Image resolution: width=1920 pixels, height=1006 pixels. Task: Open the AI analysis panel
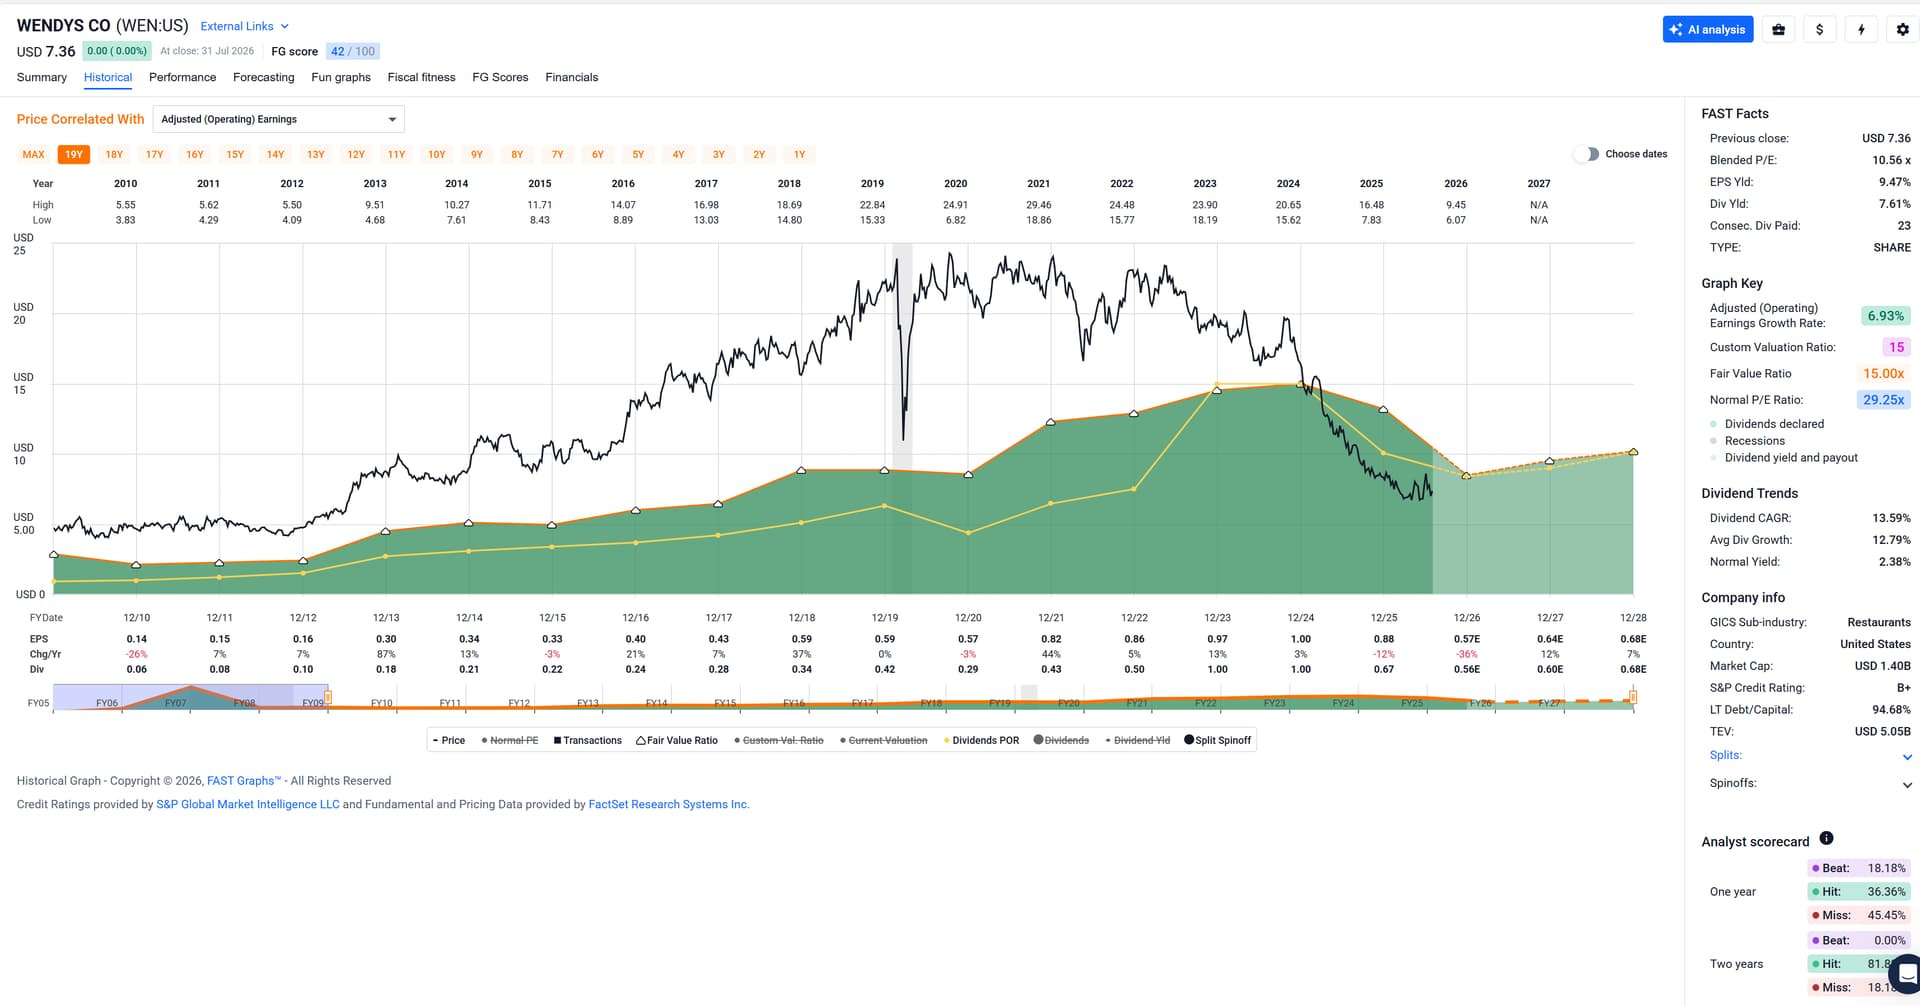click(1708, 30)
